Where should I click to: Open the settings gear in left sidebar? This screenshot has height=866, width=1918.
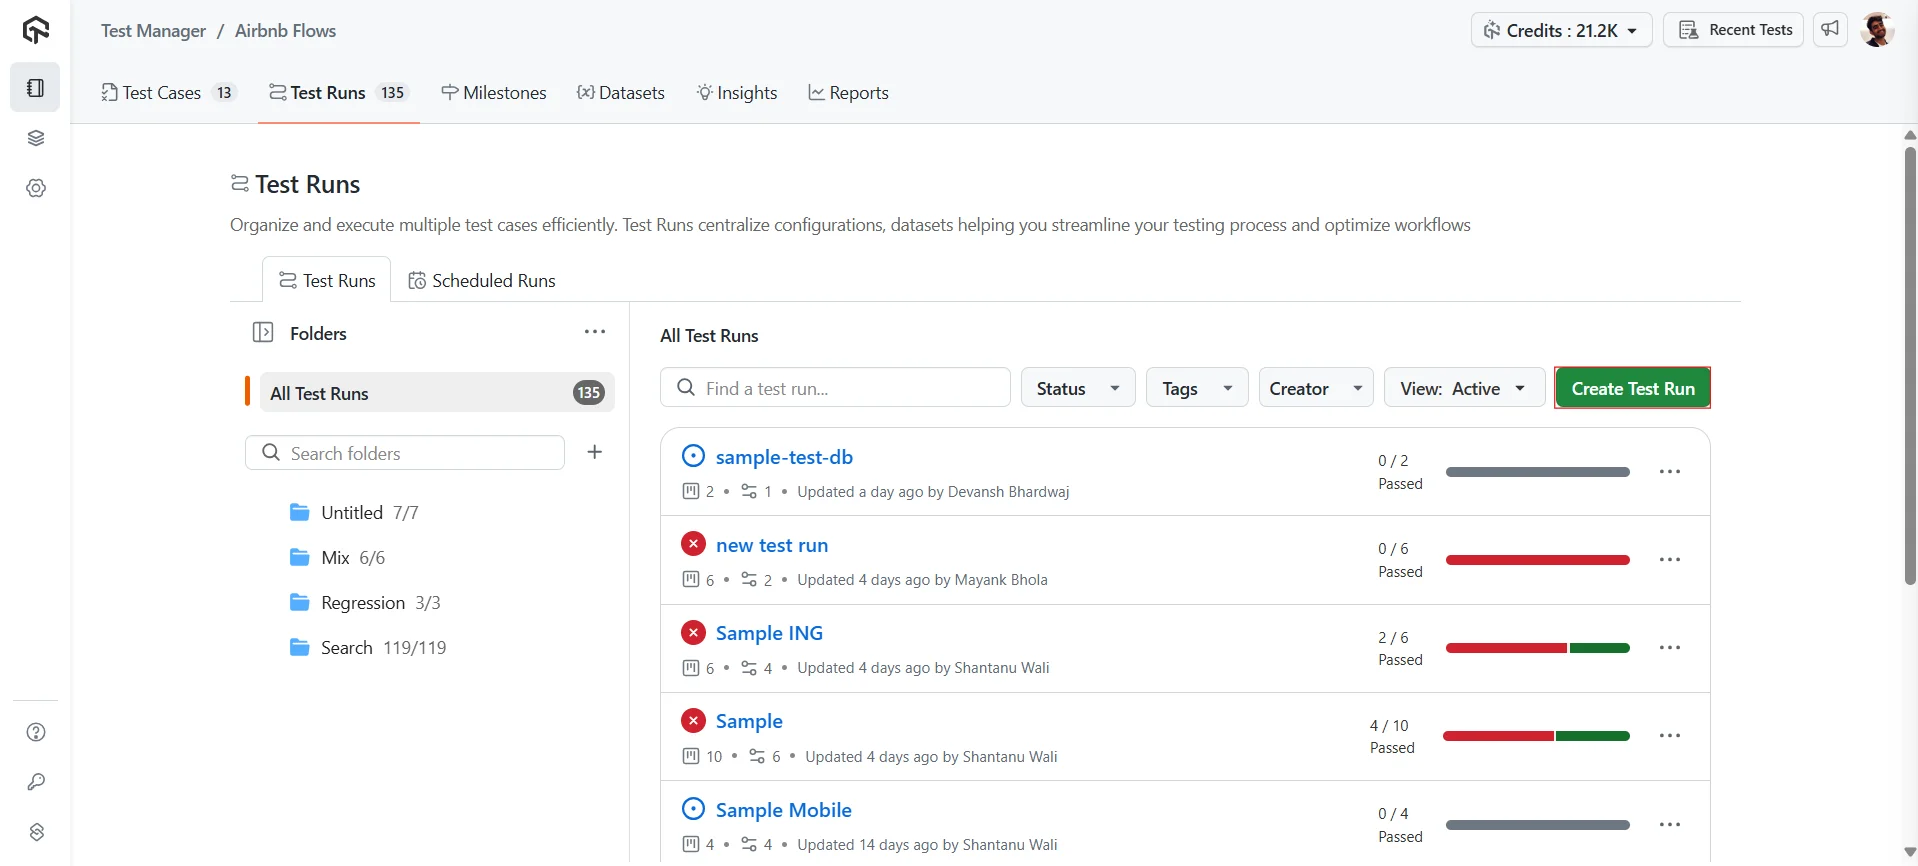coord(36,188)
